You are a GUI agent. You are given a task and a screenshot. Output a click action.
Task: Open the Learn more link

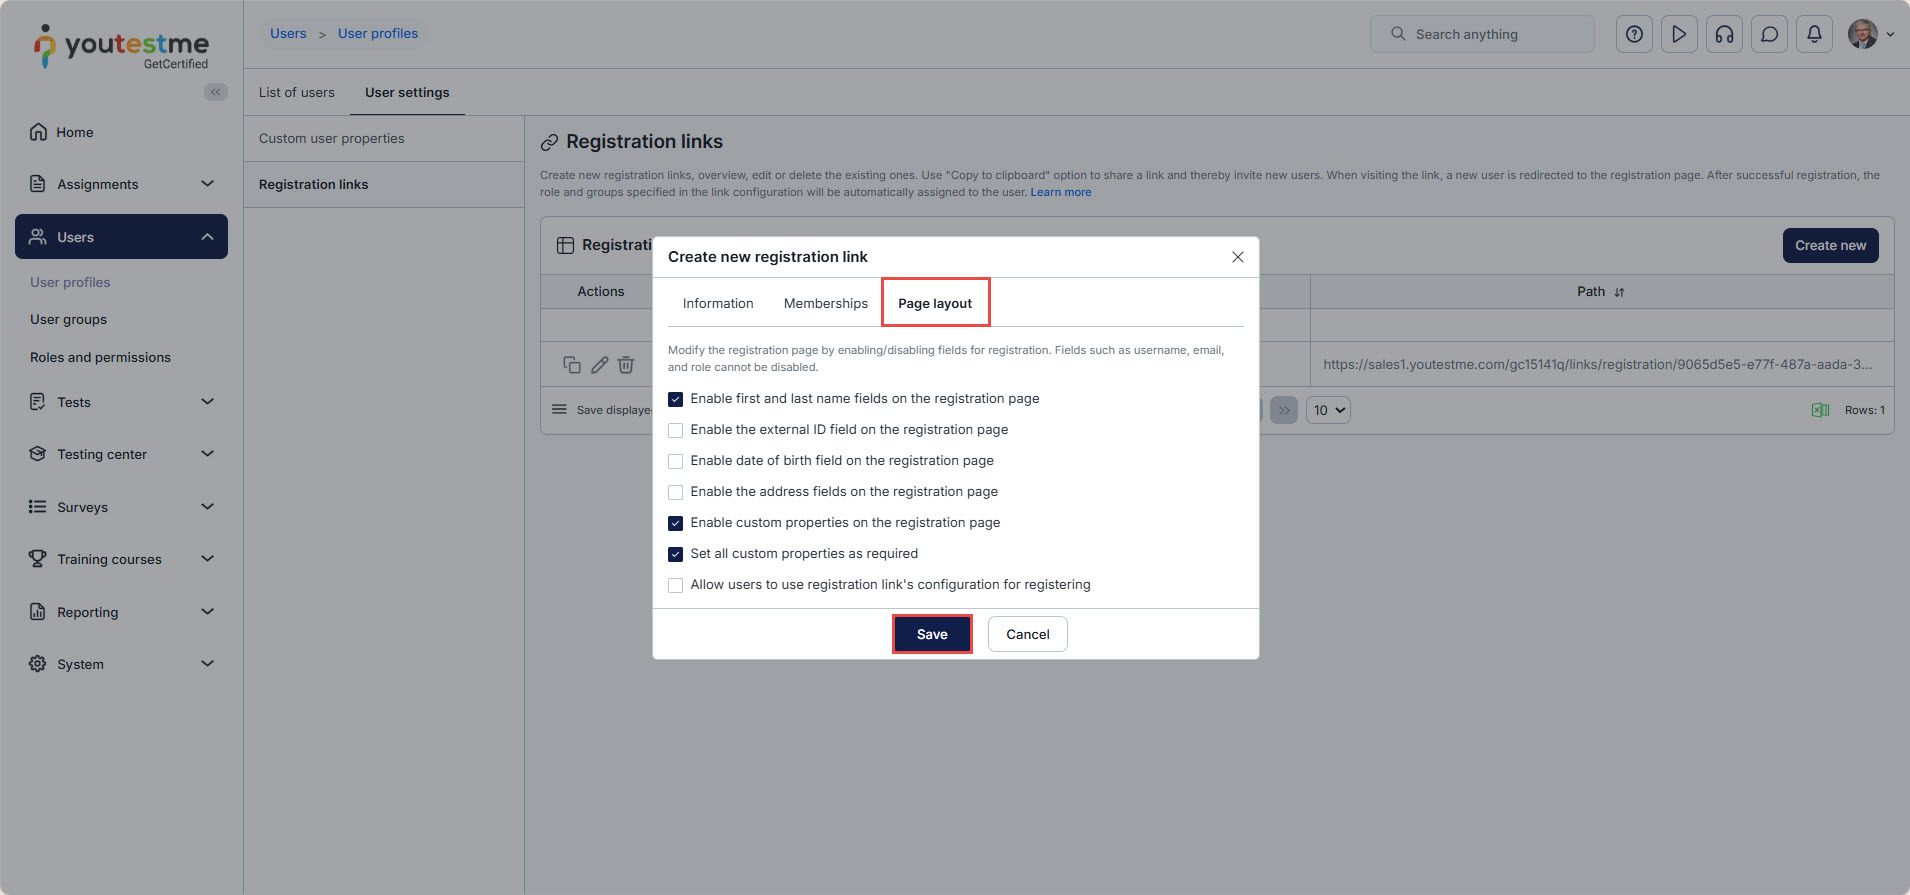tap(1061, 192)
